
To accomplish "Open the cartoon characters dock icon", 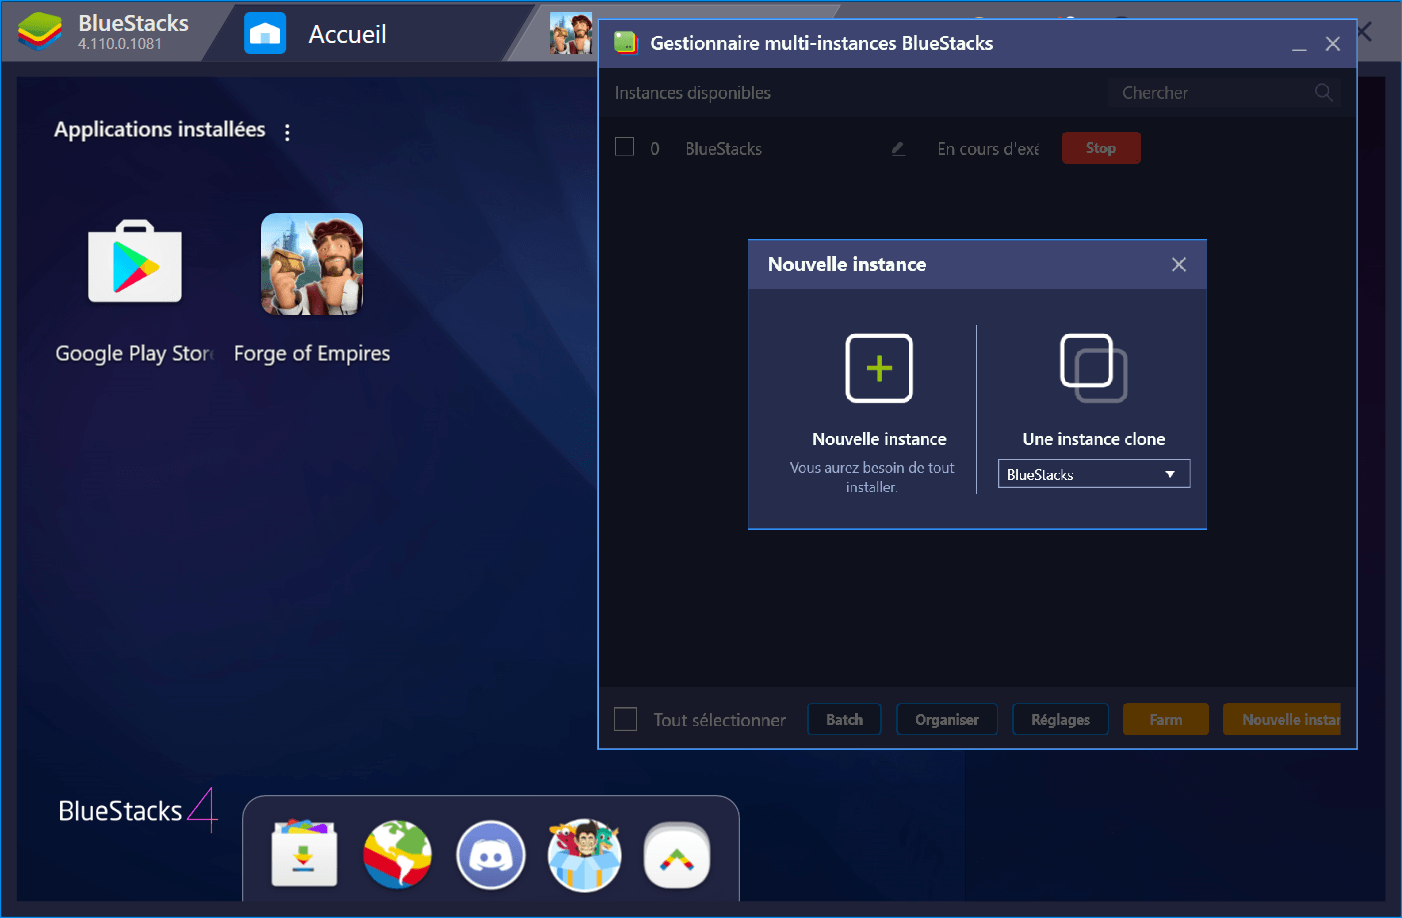I will click(585, 855).
